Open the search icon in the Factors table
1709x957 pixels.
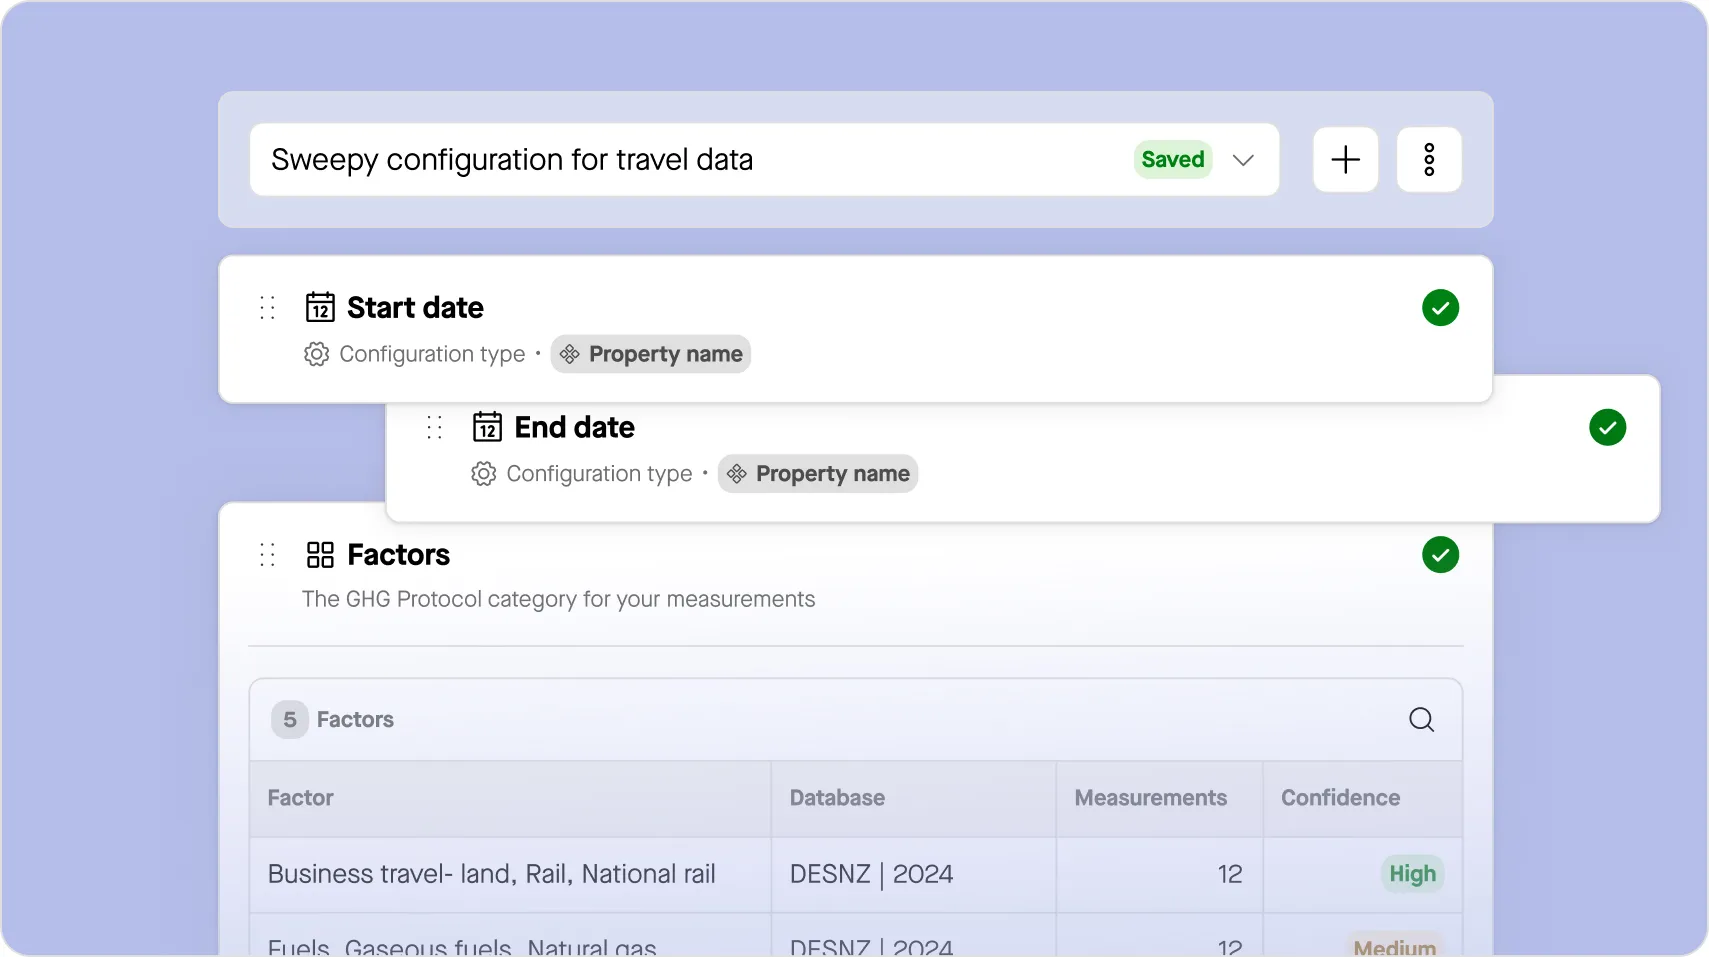point(1421,719)
